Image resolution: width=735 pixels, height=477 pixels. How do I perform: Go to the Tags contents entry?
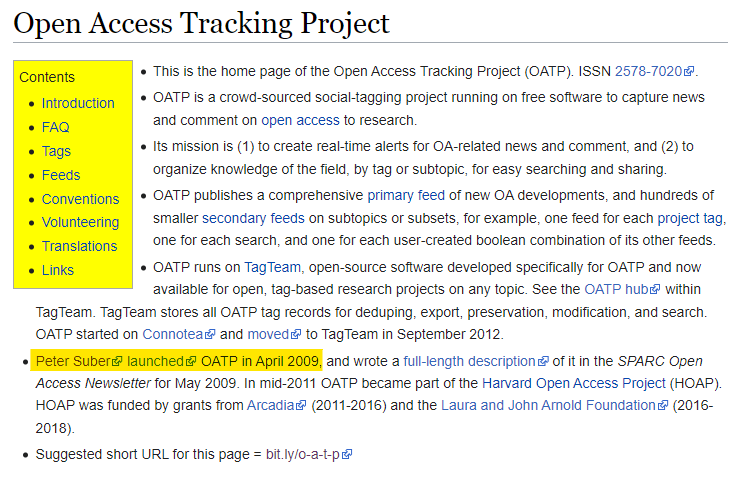56,151
